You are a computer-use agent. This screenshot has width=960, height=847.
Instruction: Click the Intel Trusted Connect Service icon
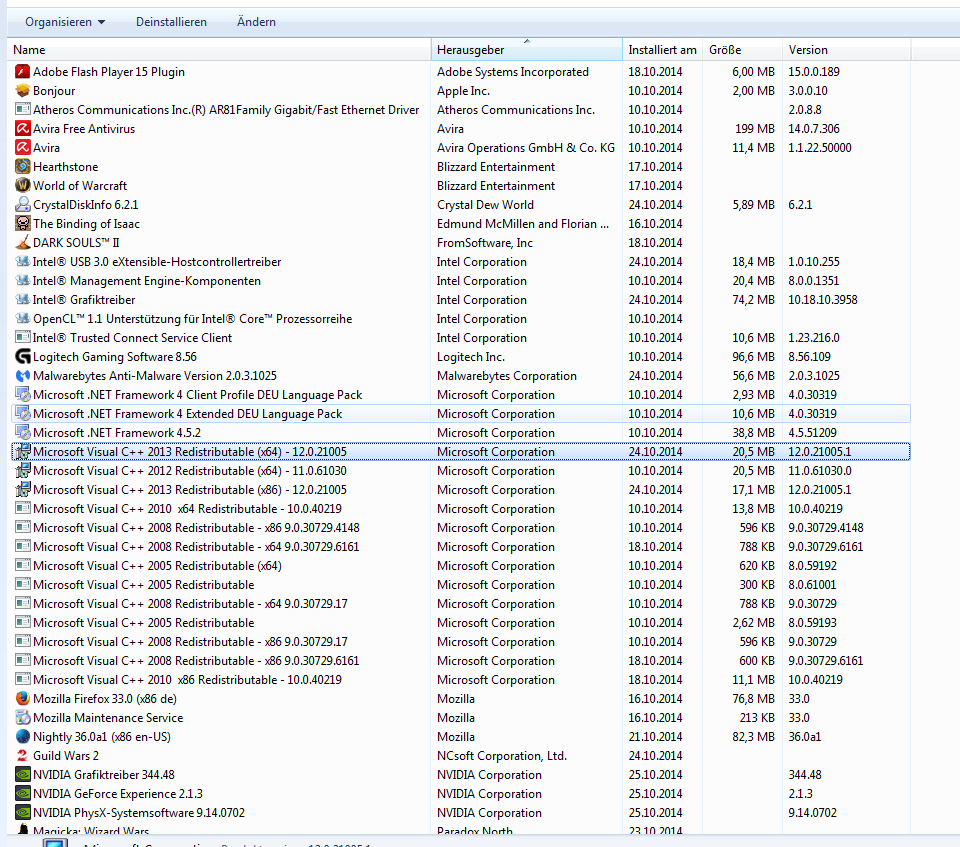pos(23,337)
